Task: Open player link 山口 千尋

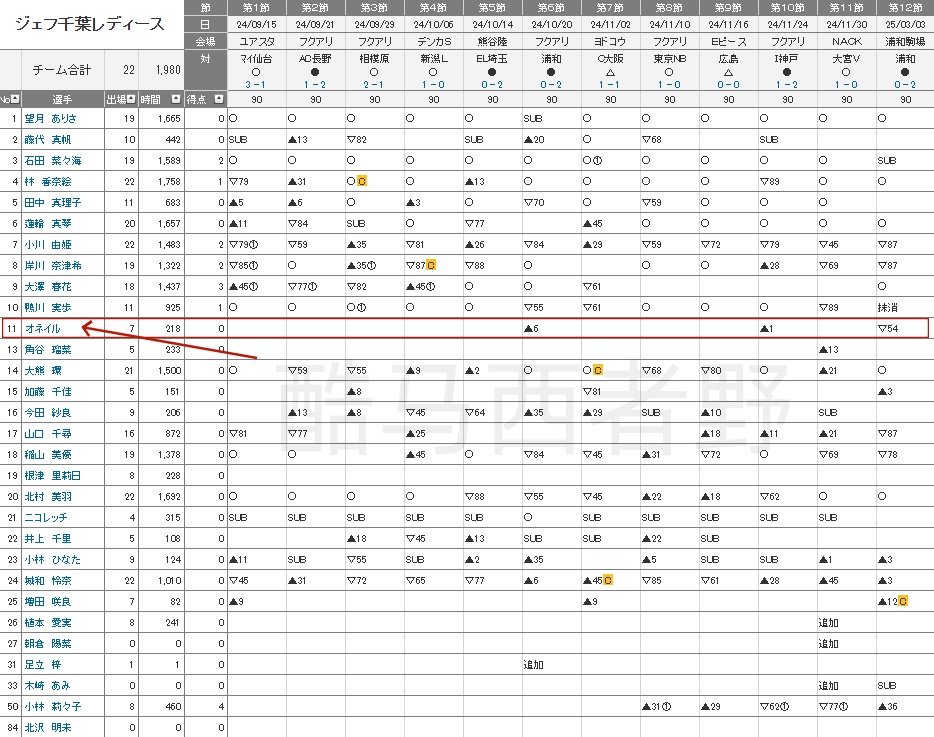Action: tap(48, 433)
